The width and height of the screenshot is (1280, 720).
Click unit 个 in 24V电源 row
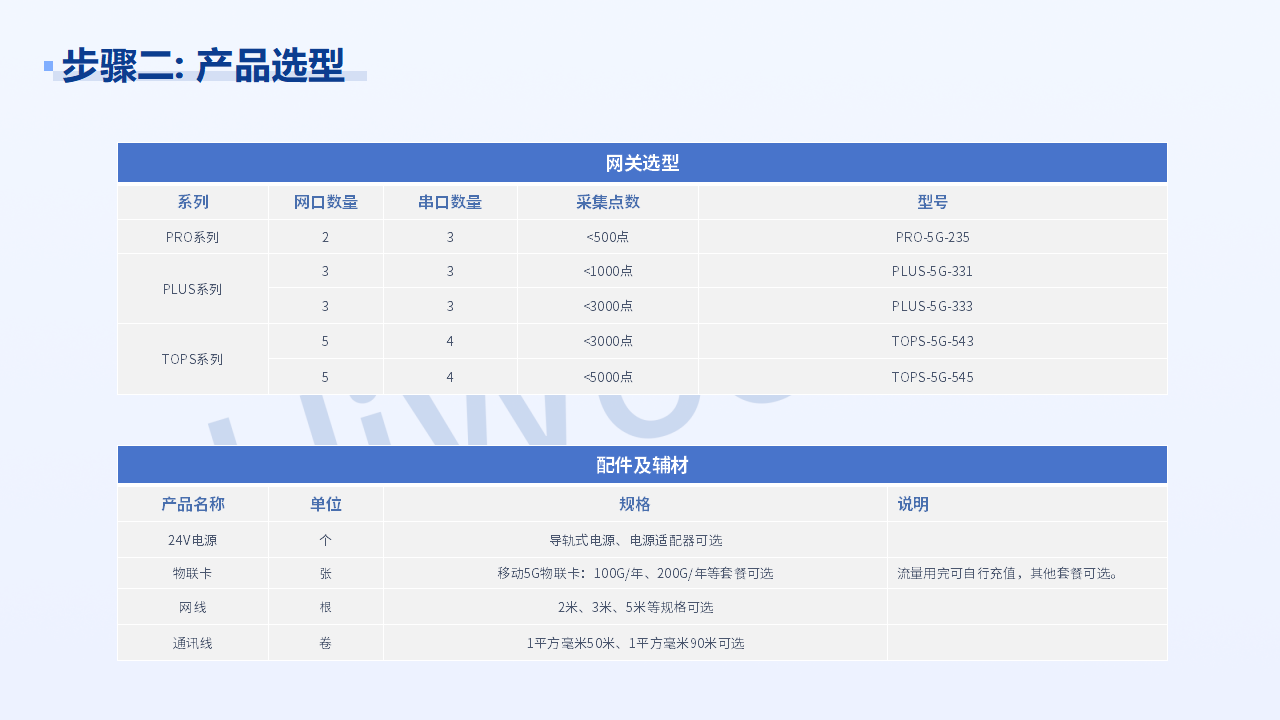pos(326,540)
